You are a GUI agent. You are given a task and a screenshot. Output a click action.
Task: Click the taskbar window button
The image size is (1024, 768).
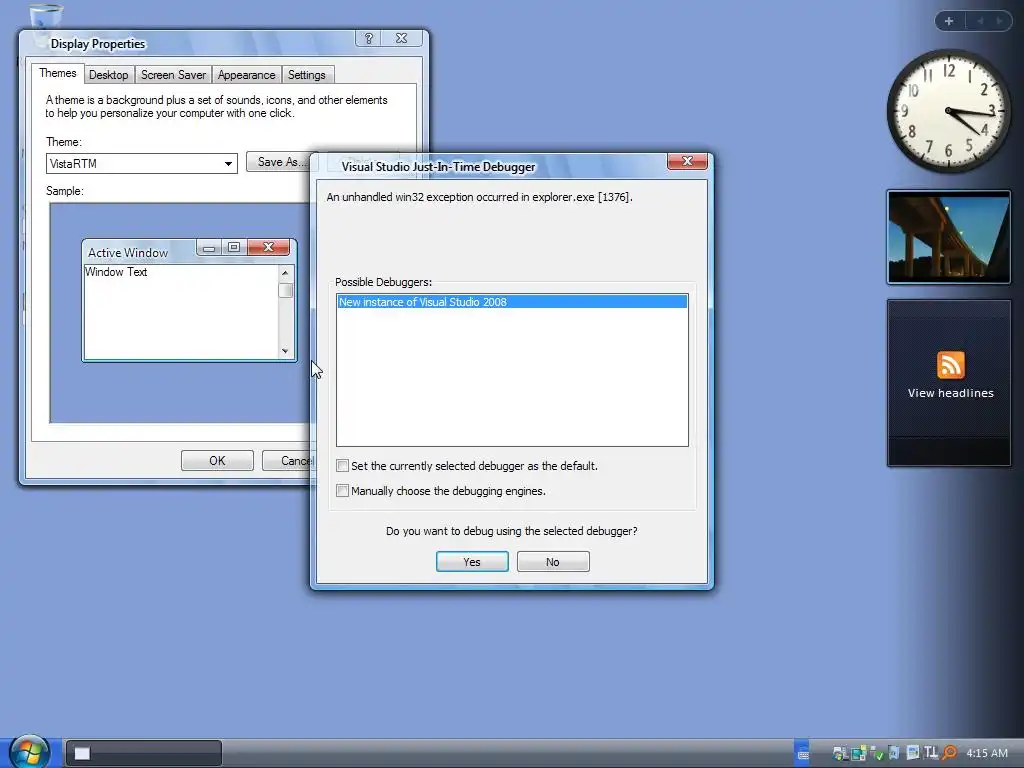[144, 754]
